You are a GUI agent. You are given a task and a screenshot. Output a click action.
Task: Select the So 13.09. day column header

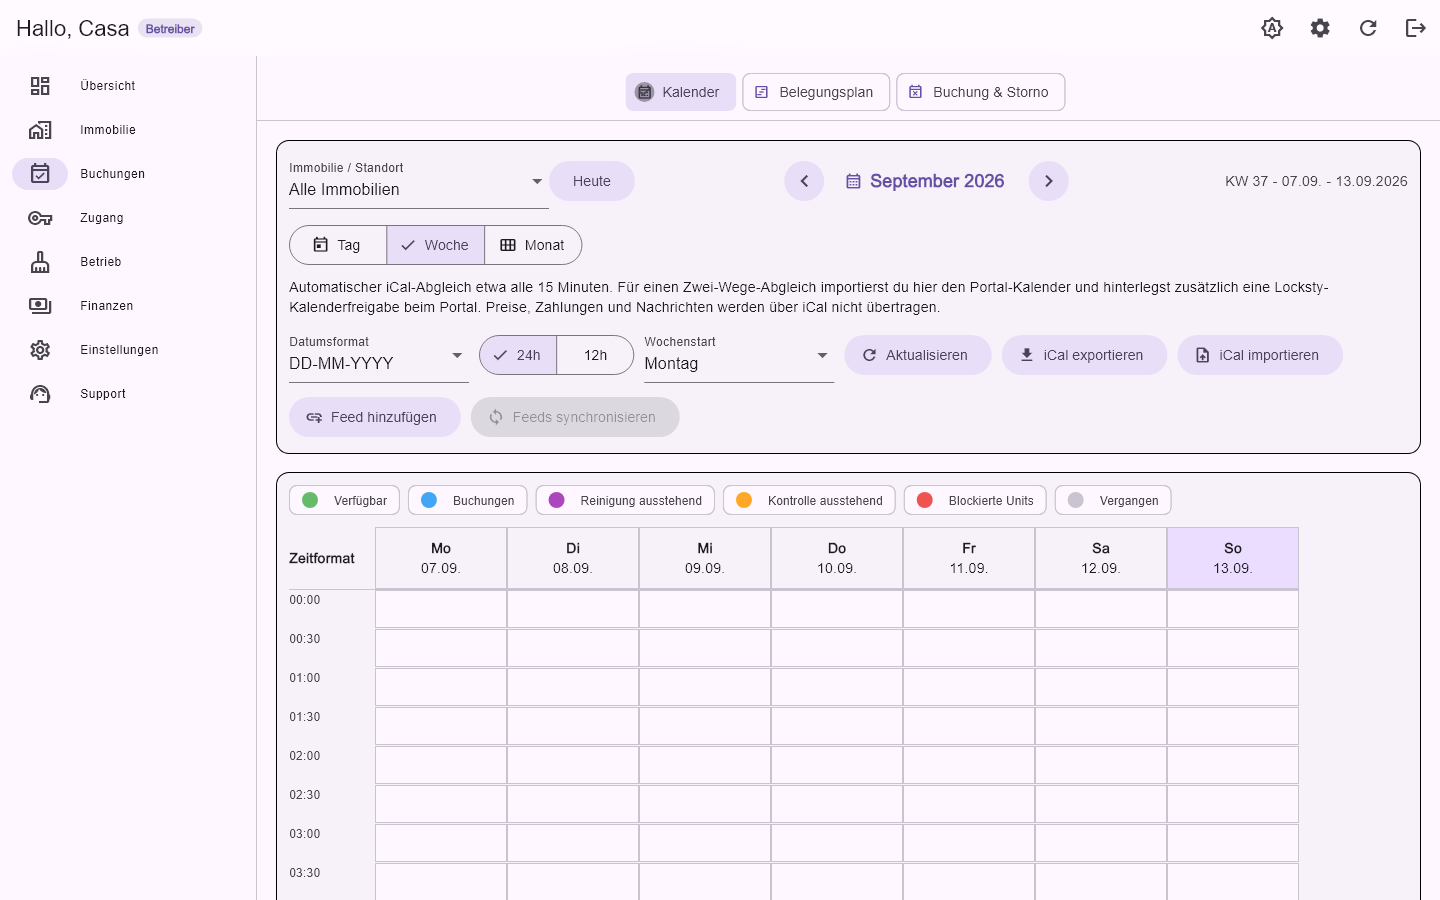click(1233, 558)
